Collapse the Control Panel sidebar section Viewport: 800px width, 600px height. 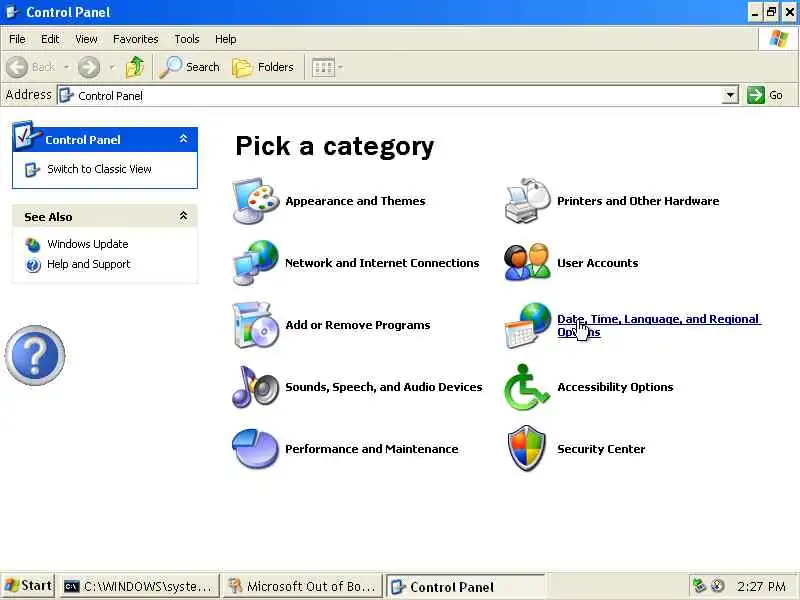point(183,139)
